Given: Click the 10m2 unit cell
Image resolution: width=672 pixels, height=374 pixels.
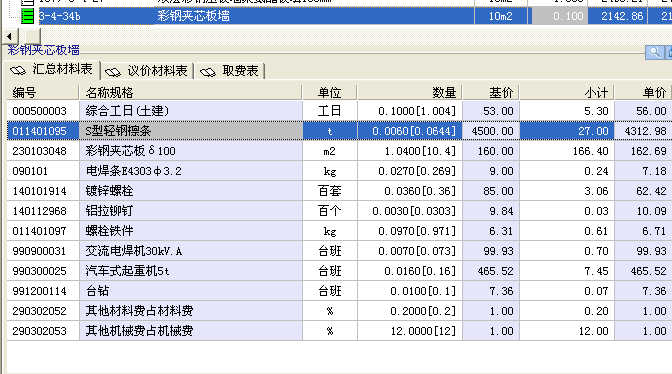Looking at the screenshot, I should point(501,16).
